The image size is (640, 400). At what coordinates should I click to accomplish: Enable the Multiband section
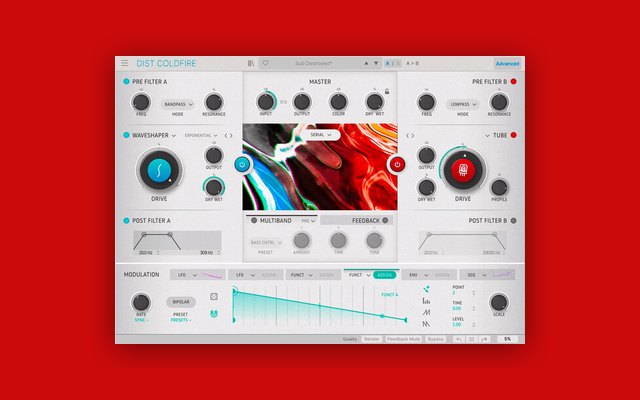point(254,220)
